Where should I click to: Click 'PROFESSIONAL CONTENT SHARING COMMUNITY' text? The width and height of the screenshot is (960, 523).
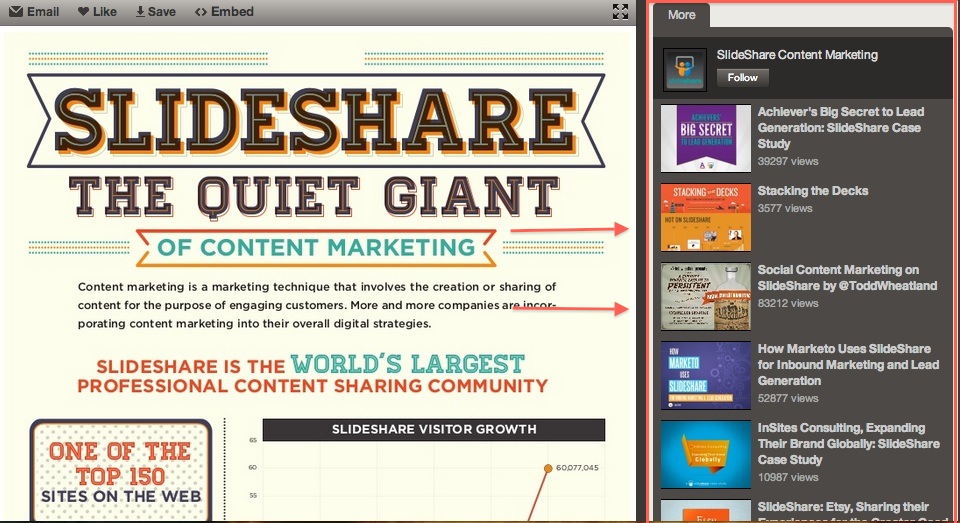[x=312, y=386]
